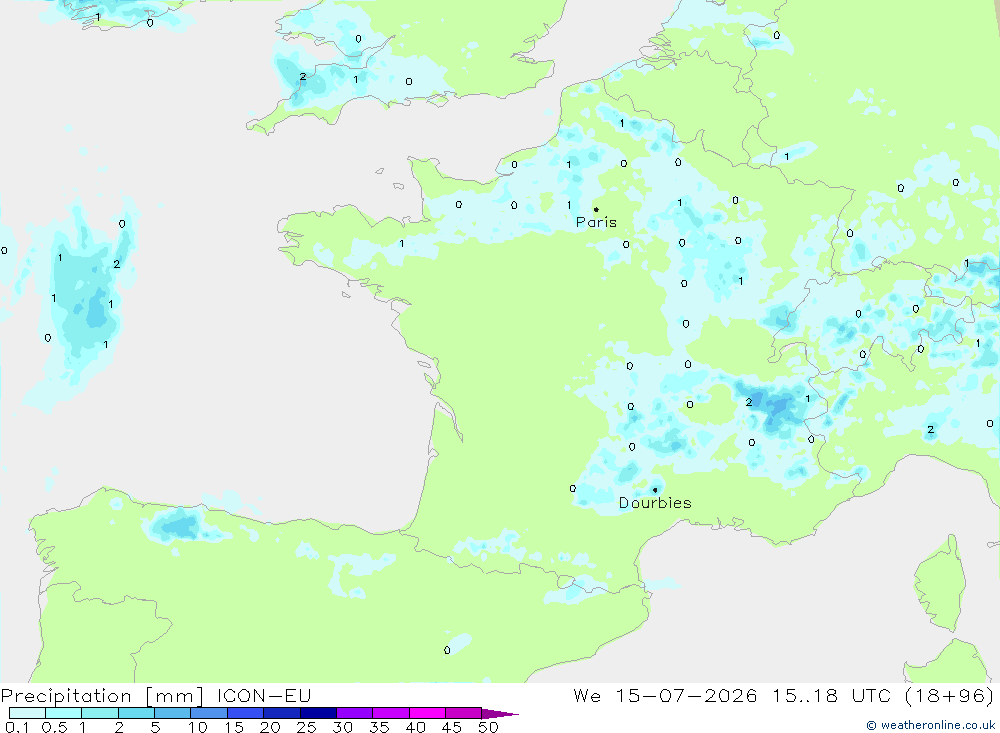
Task: Click the 0.5 legend scale label
Action: 54,727
